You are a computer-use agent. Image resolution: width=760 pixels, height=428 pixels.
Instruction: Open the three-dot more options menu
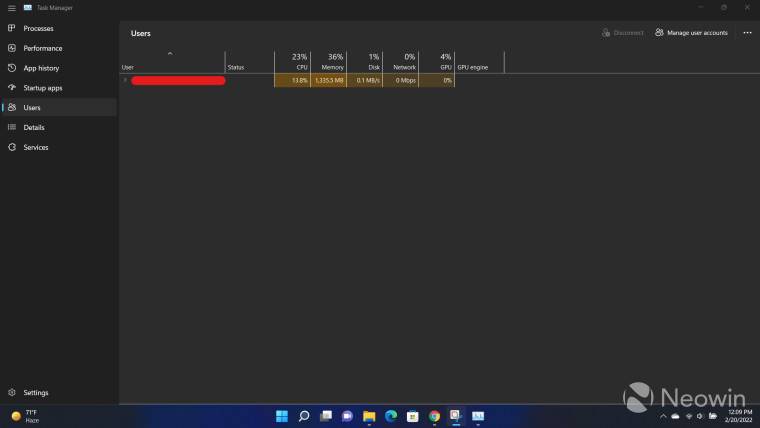[747, 33]
